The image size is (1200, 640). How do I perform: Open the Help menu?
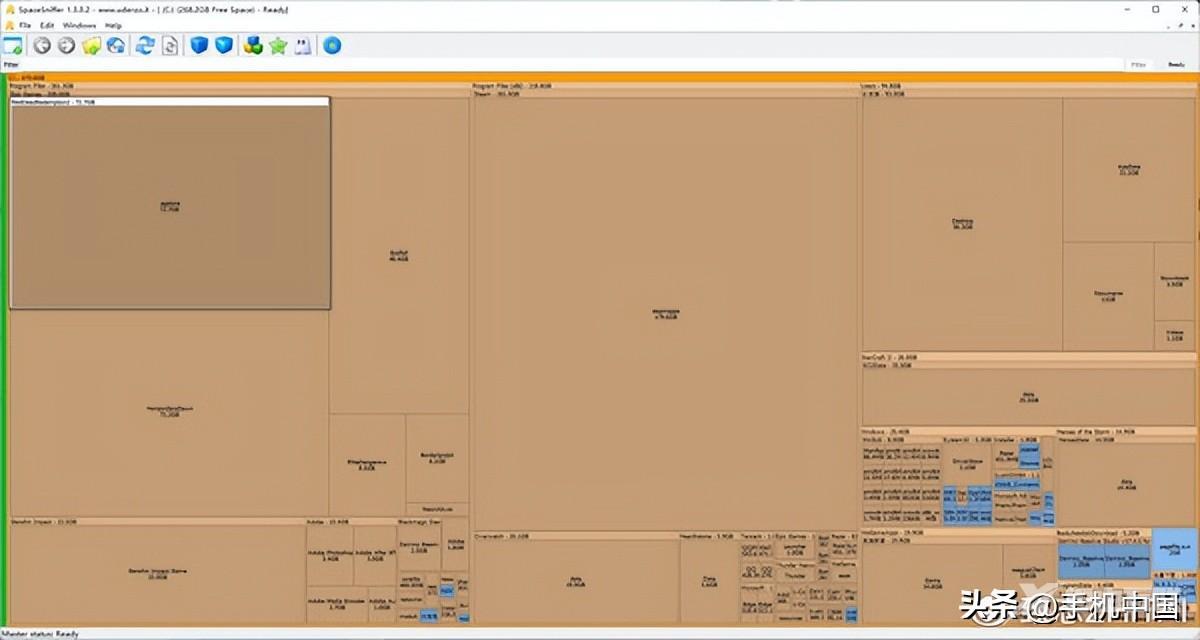113,24
